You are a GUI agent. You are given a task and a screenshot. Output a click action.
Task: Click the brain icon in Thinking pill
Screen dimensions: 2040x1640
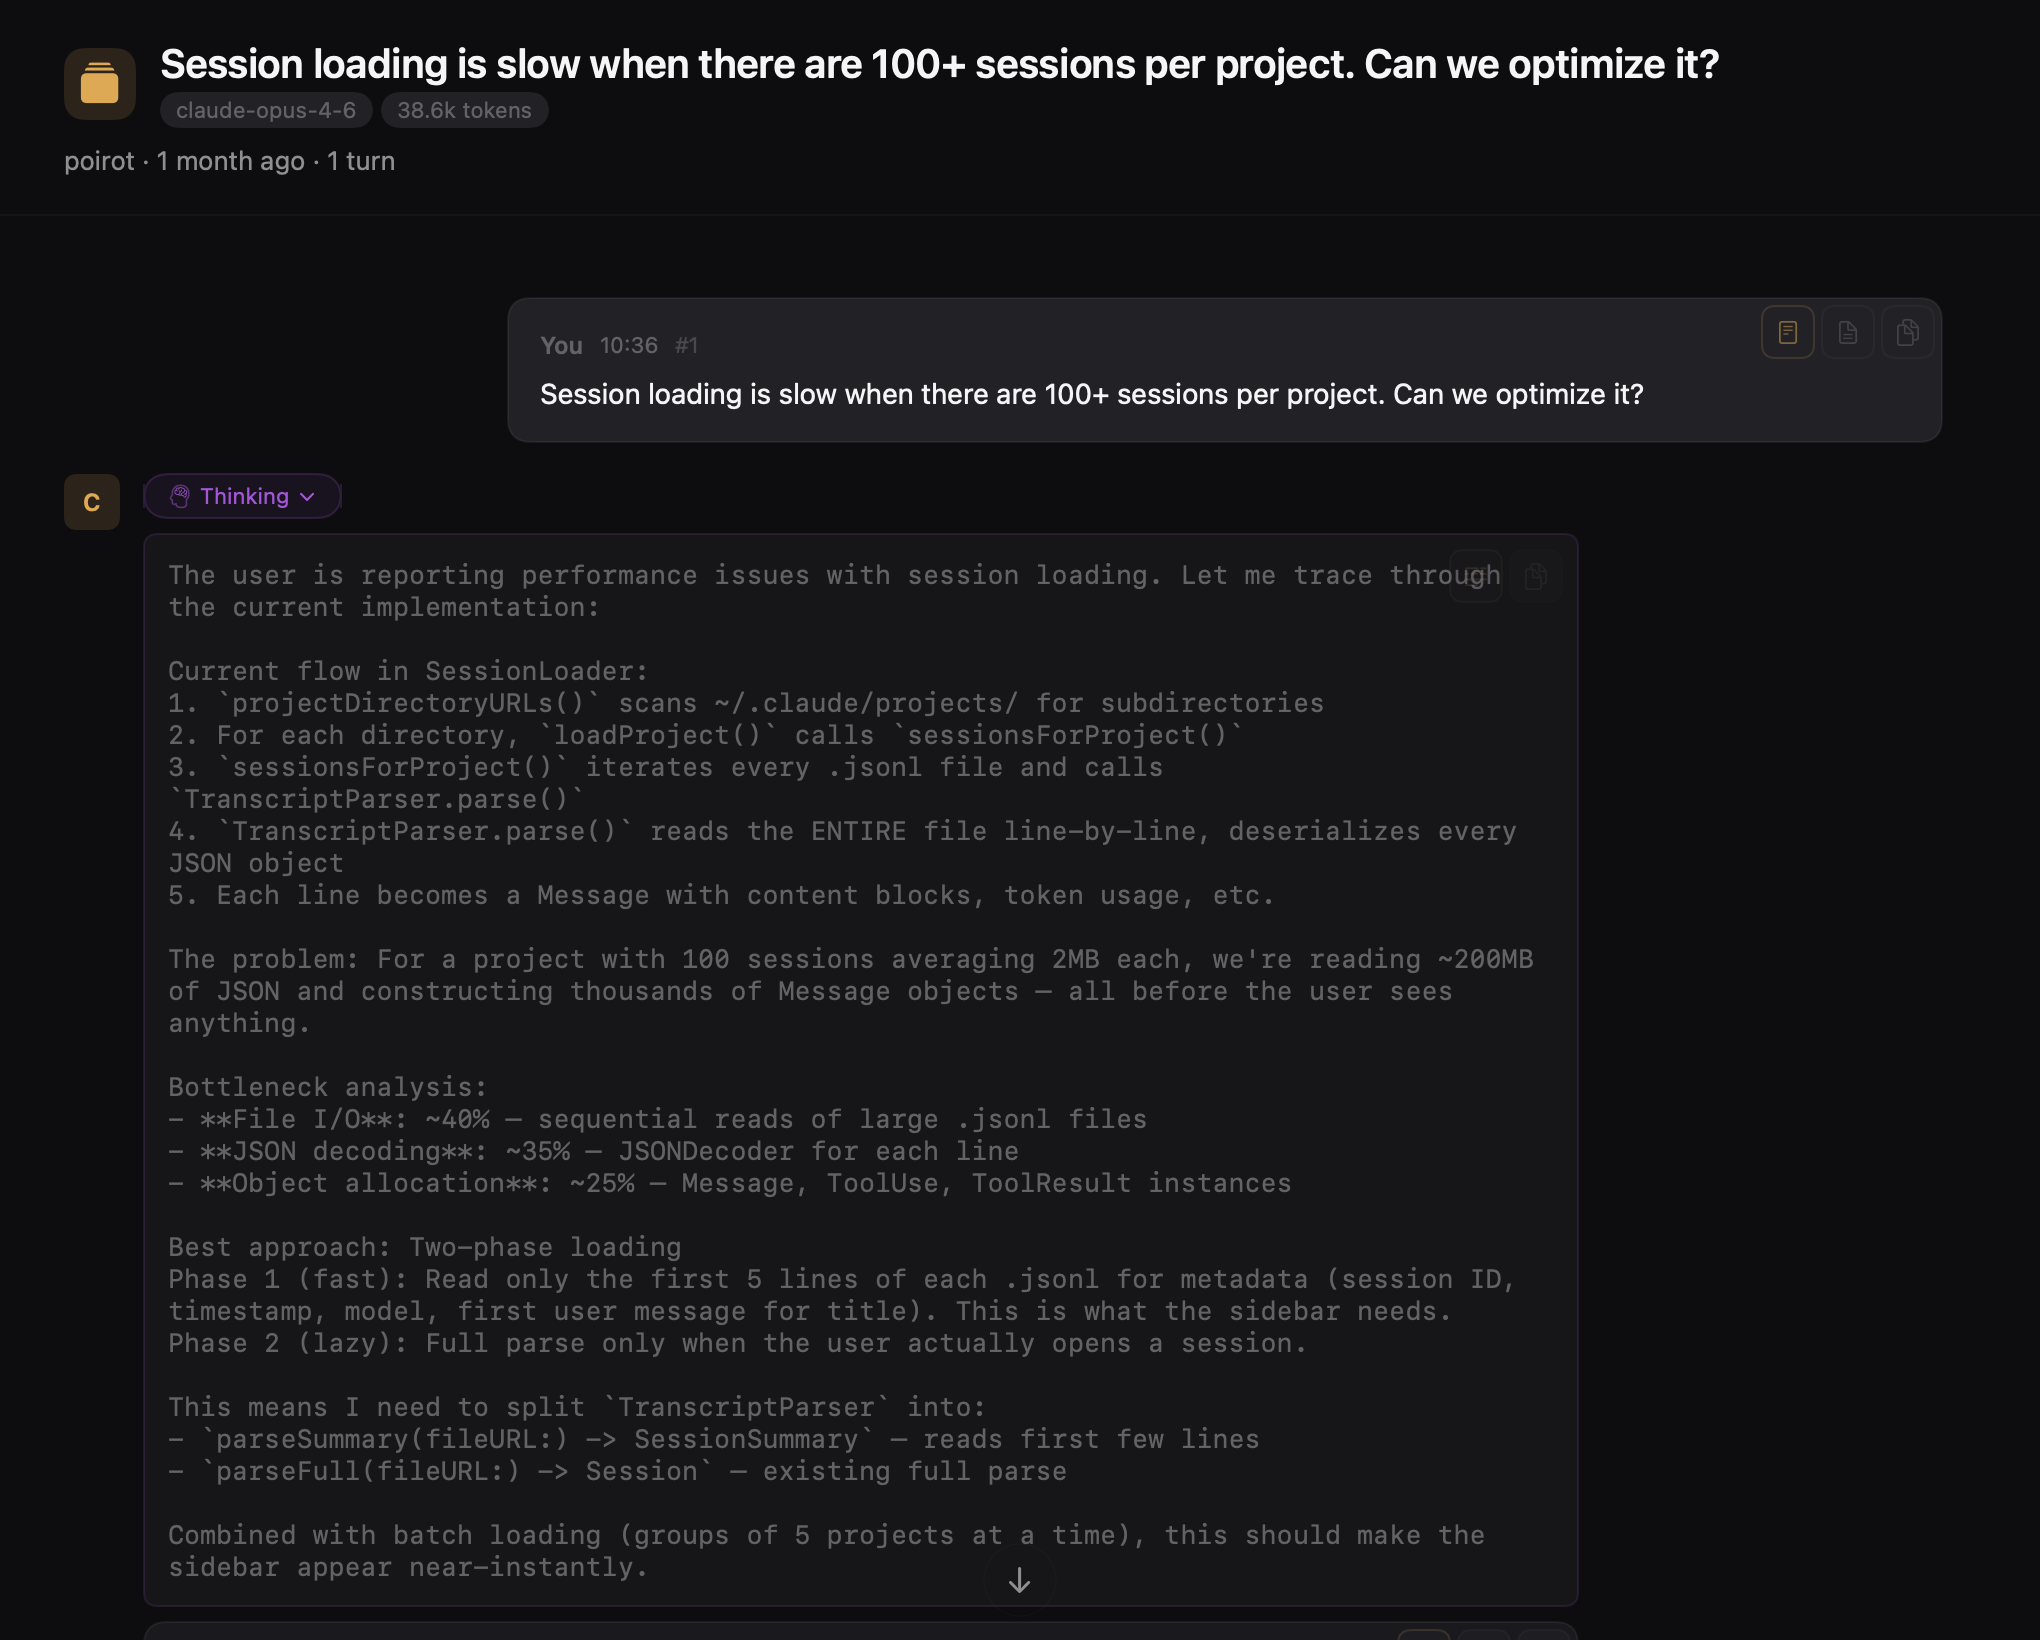pyautogui.click(x=180, y=496)
